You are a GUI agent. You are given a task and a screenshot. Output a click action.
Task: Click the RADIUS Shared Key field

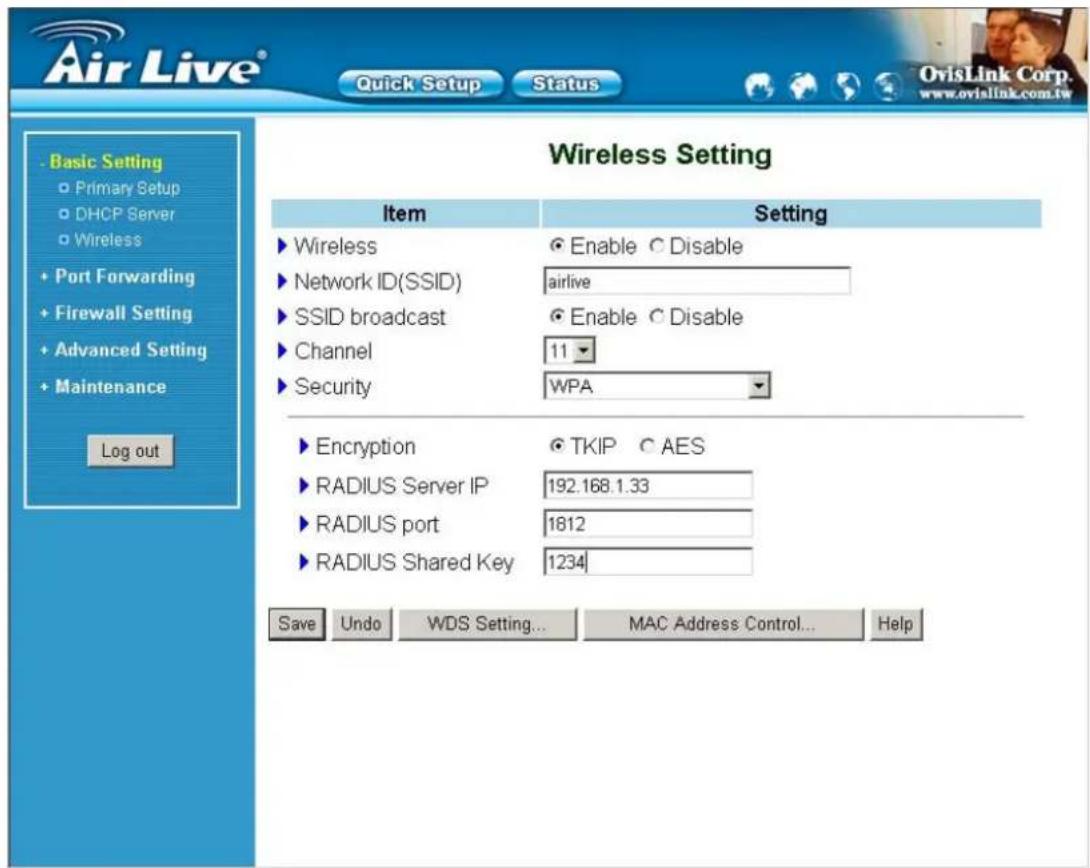647,562
